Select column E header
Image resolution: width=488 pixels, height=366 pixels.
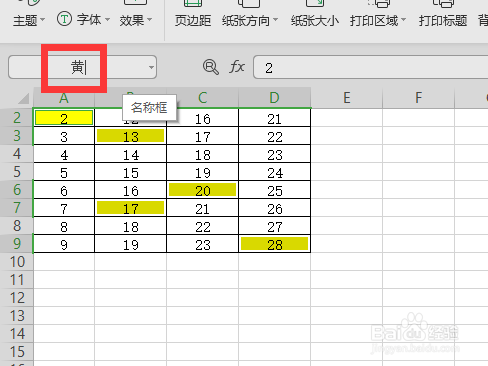347,98
